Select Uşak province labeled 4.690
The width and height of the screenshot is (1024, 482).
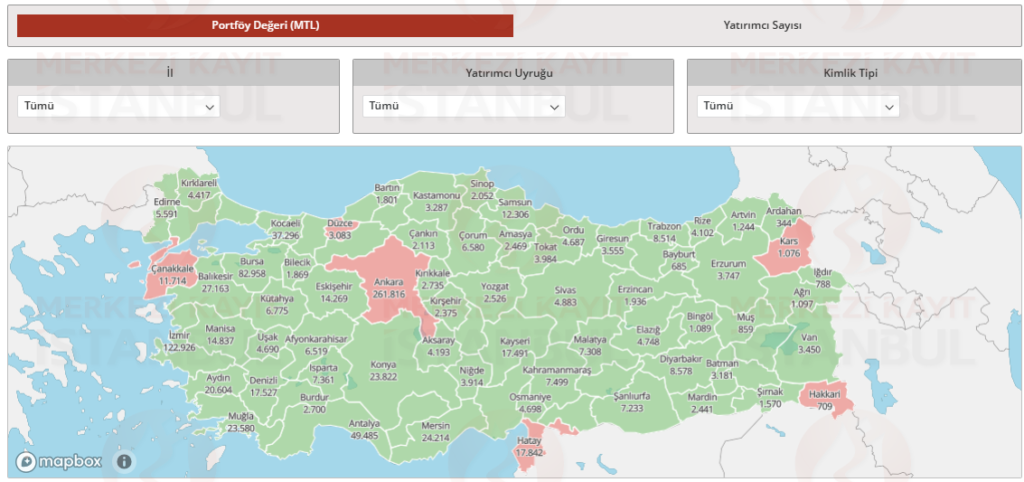tap(268, 343)
